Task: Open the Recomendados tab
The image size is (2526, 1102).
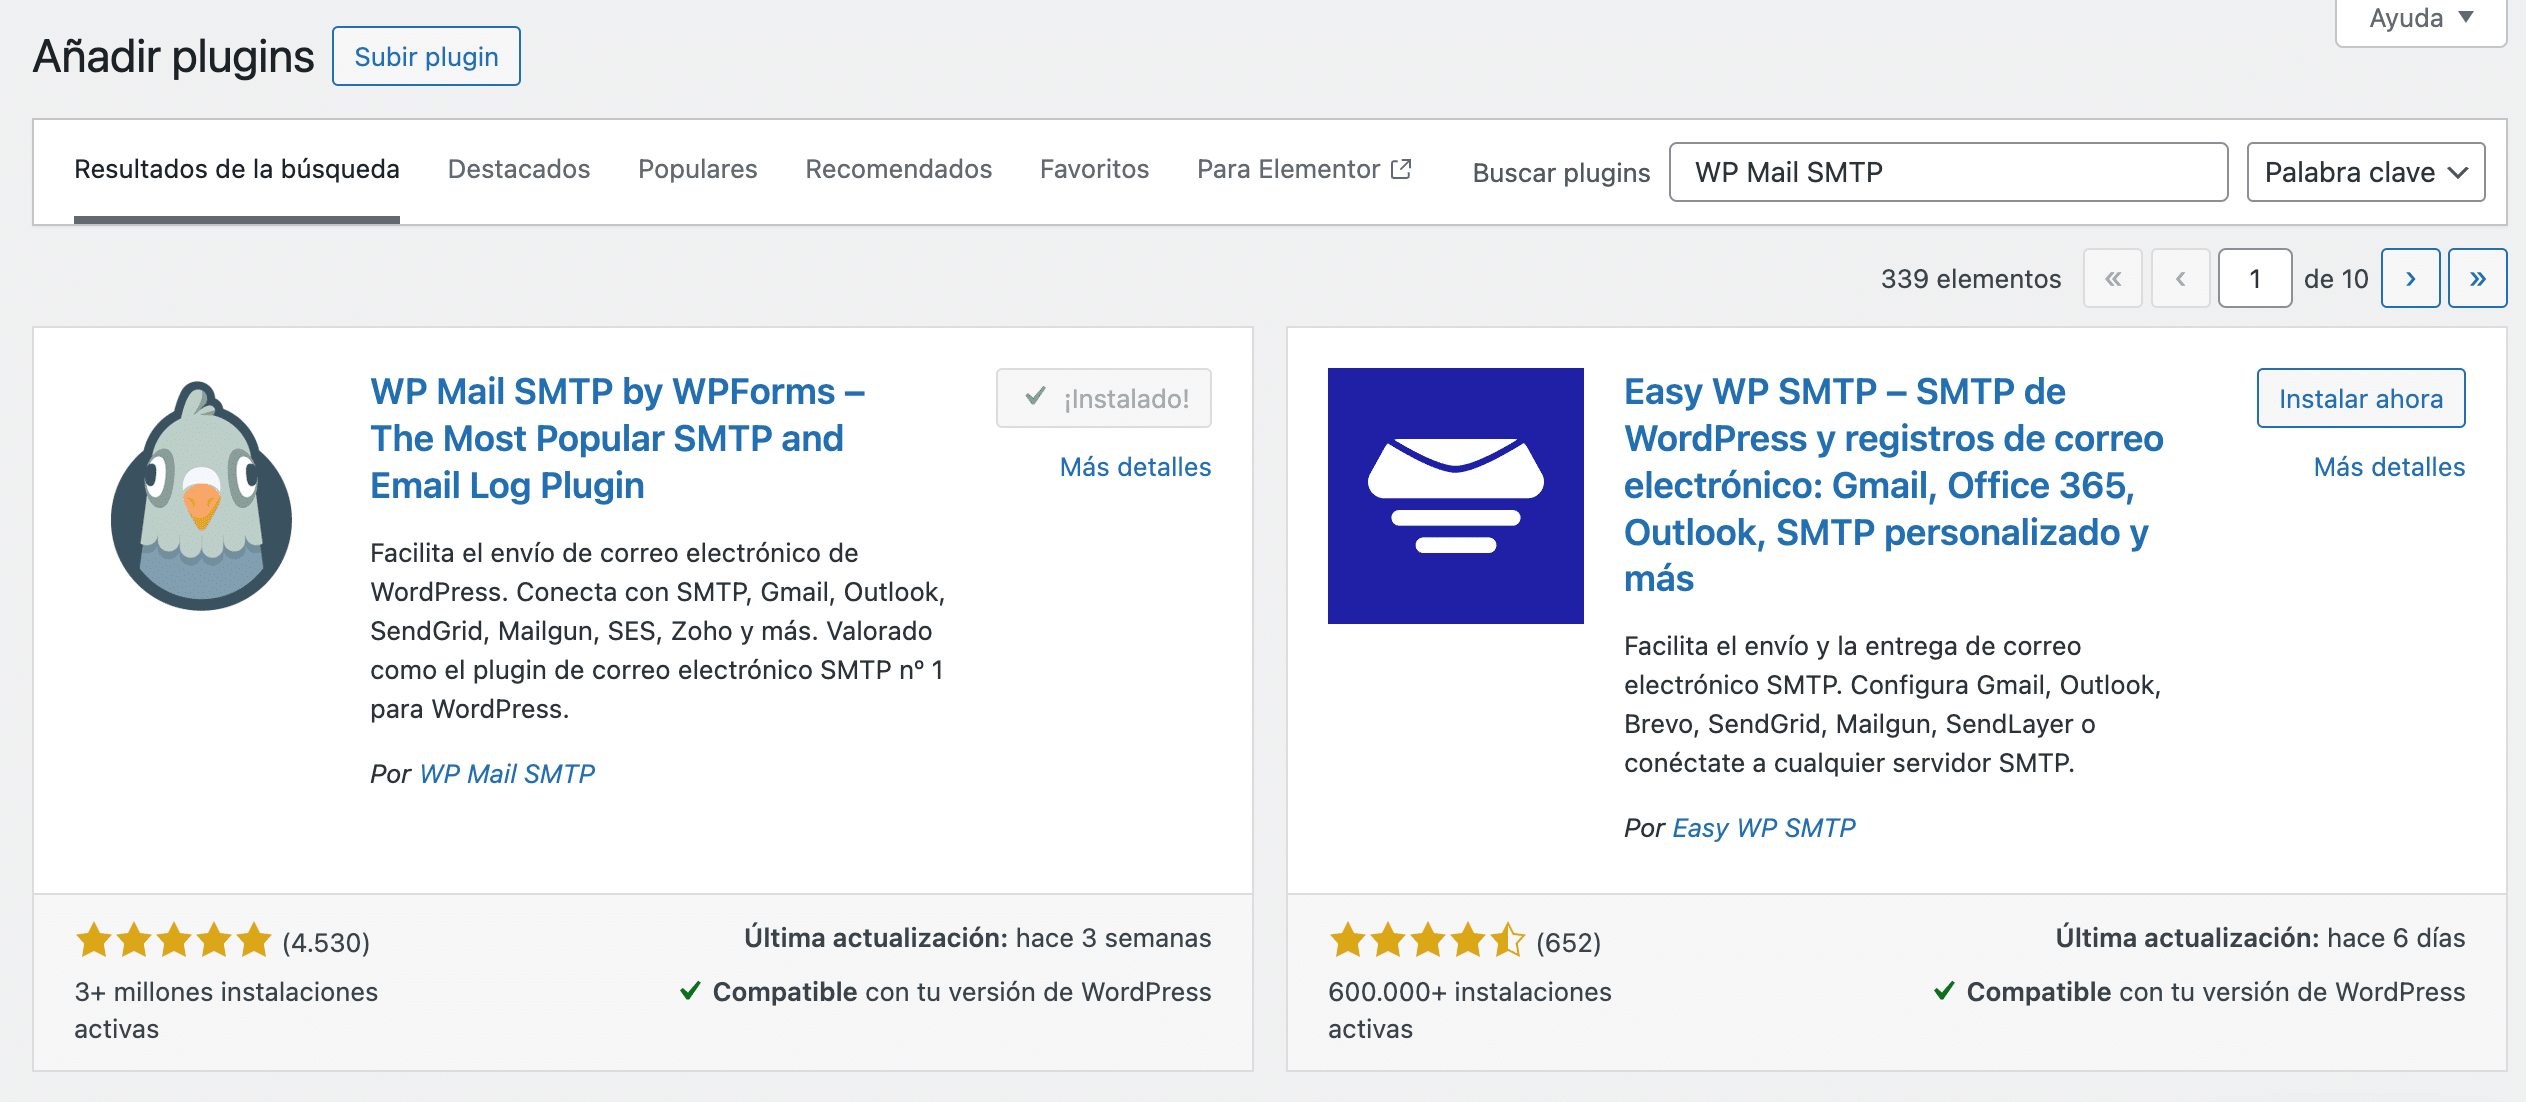Action: [898, 169]
